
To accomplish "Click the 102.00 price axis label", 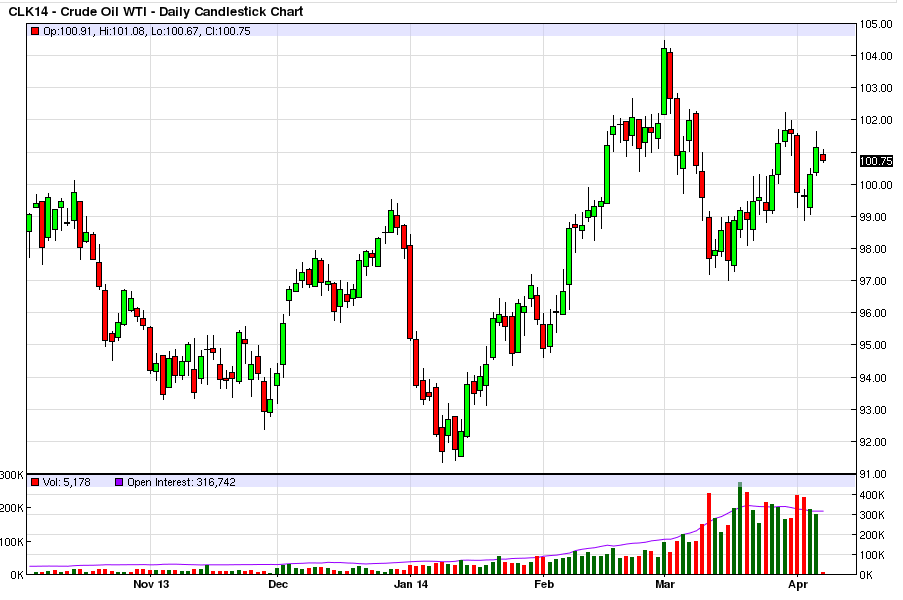I will (876, 120).
